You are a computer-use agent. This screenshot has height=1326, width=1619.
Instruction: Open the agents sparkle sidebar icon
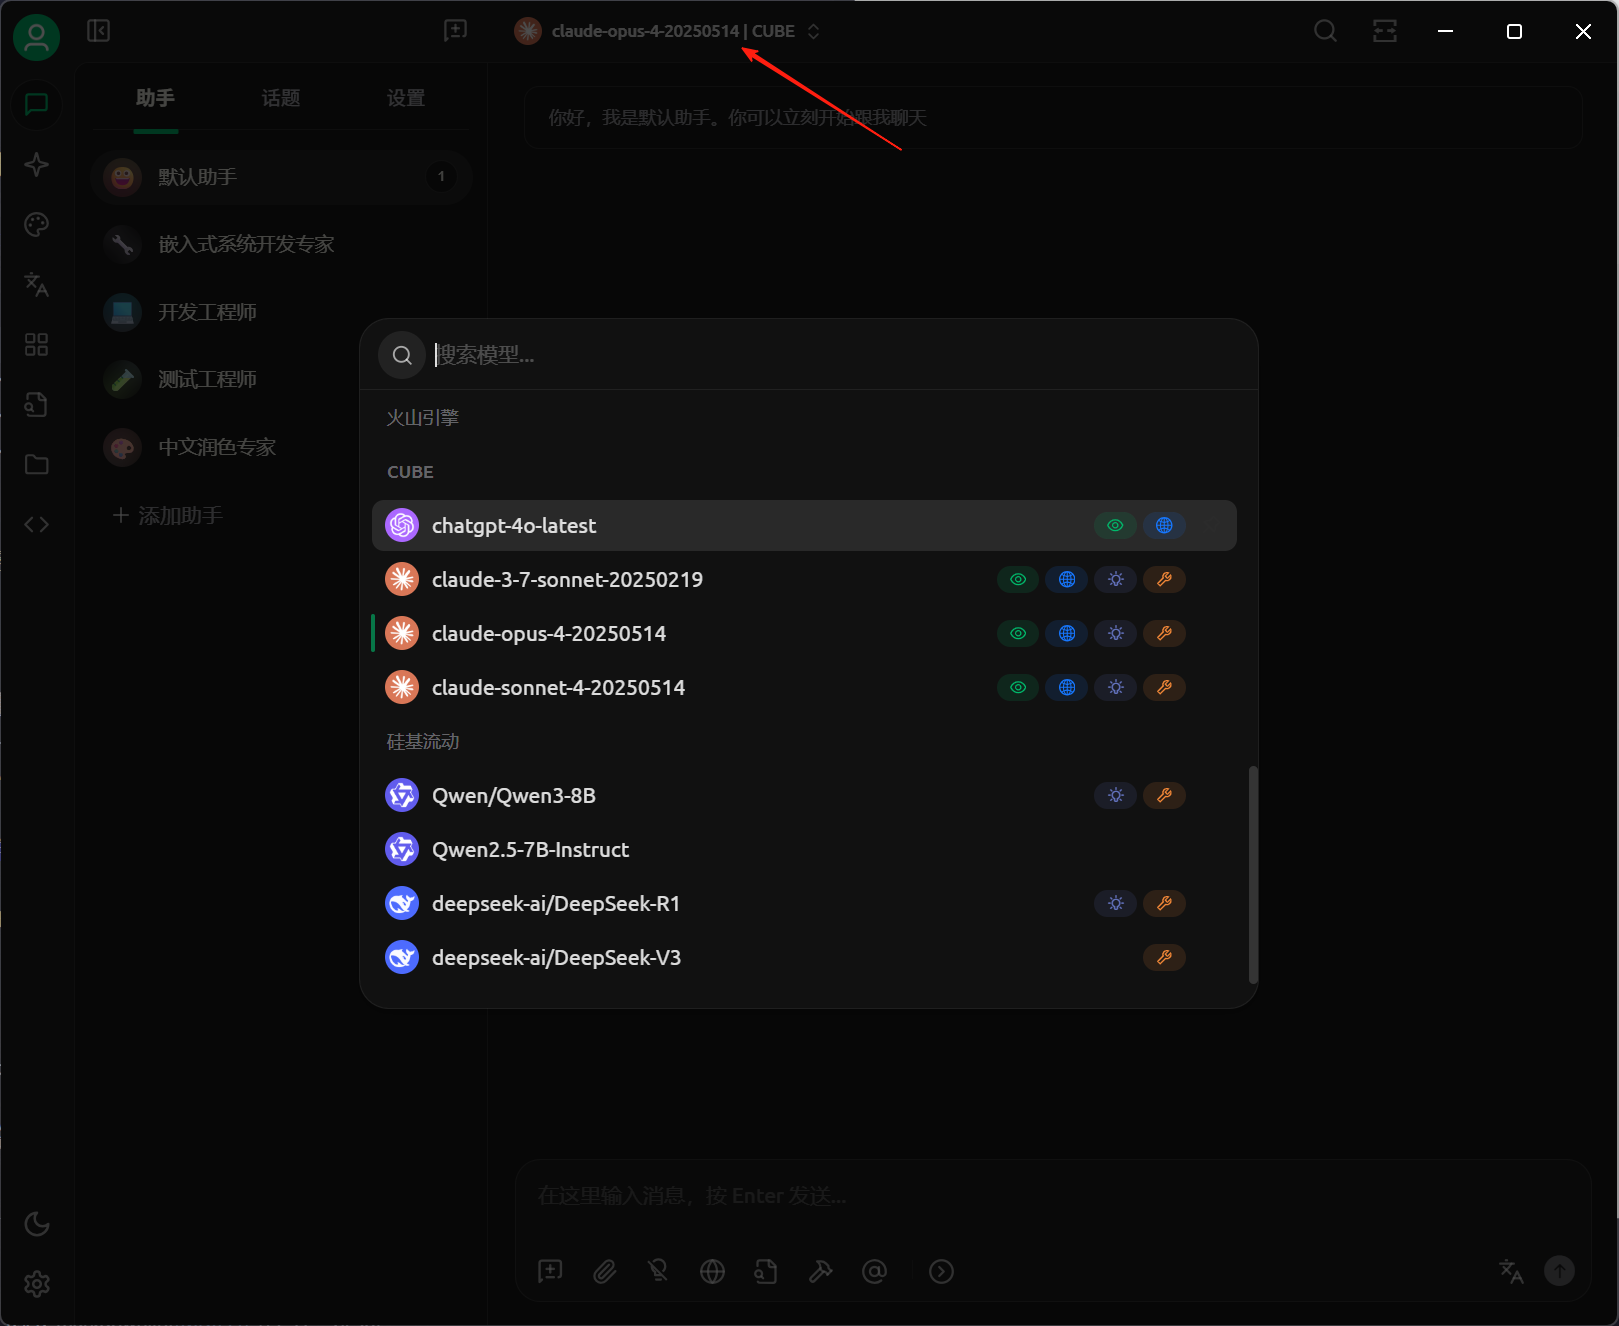coord(36,164)
